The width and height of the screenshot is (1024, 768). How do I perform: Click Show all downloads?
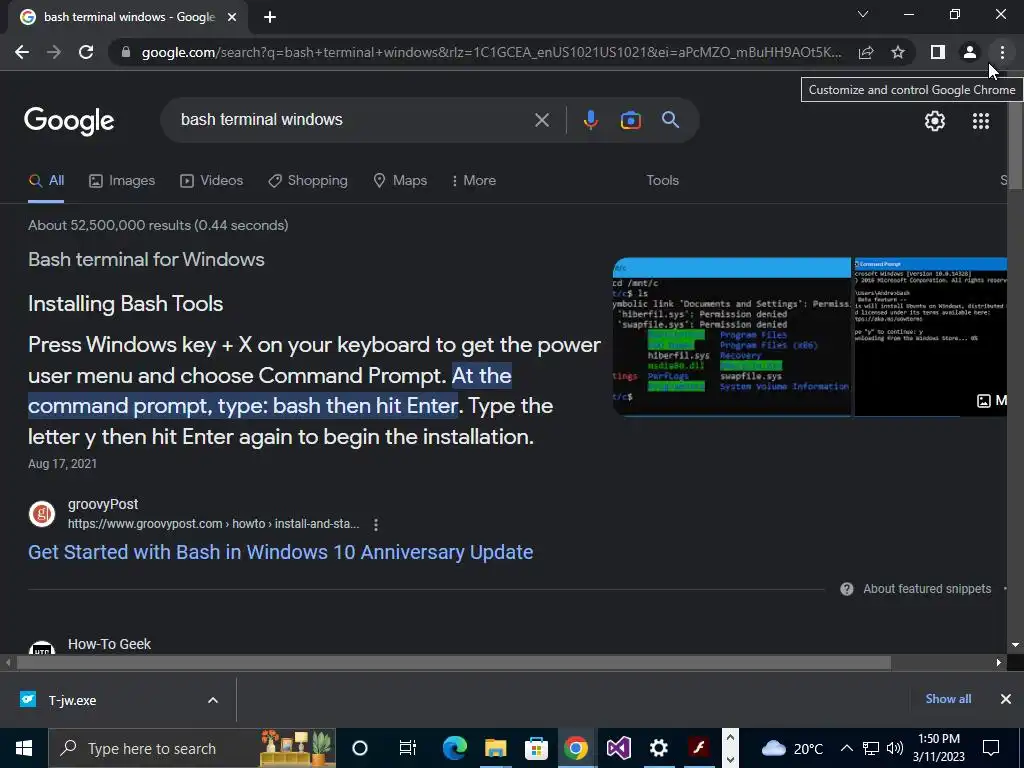948,699
